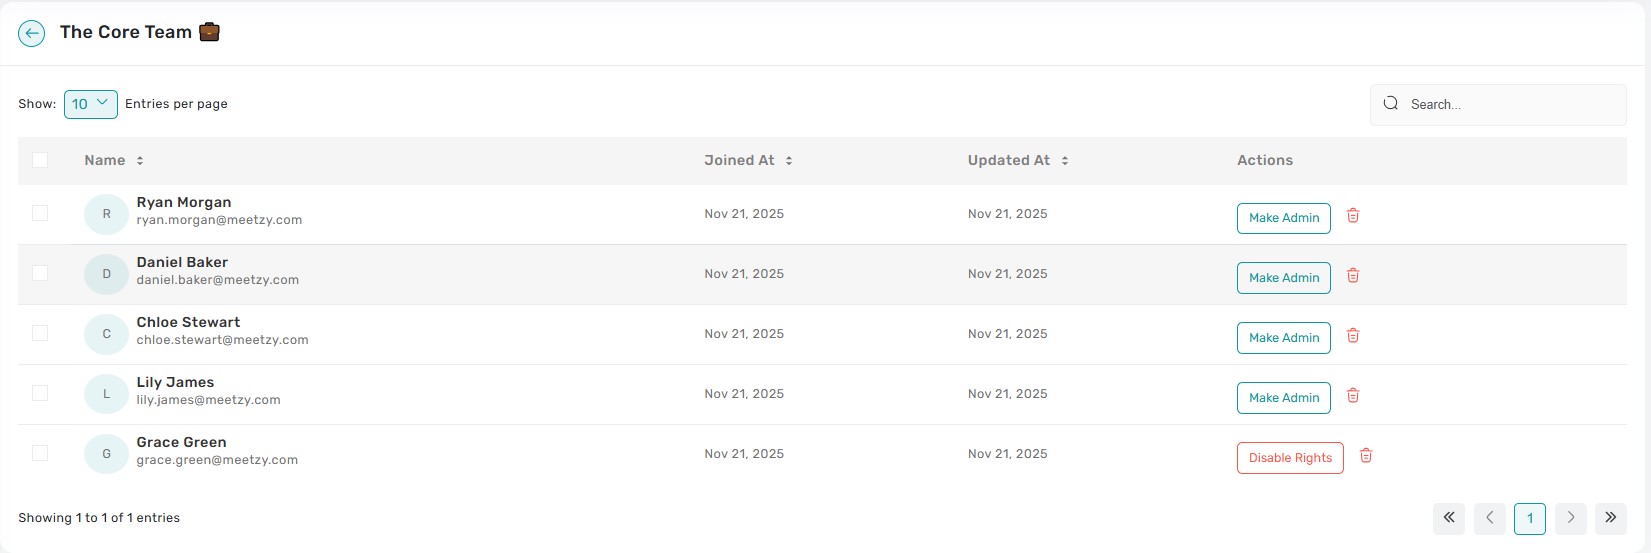Viewport: 1651px width, 553px height.
Task: Jump to last page with double-right arrow
Action: 1610,518
